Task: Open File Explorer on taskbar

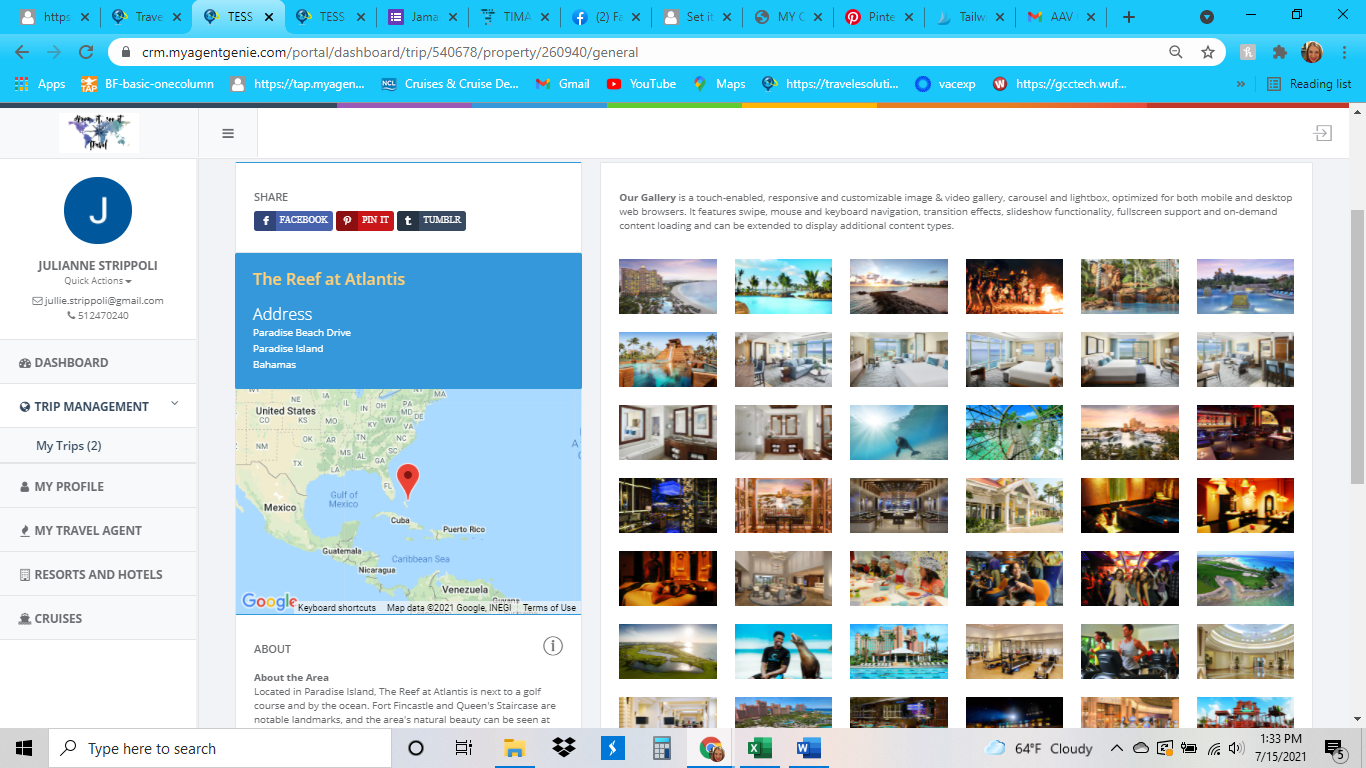Action: coord(515,748)
